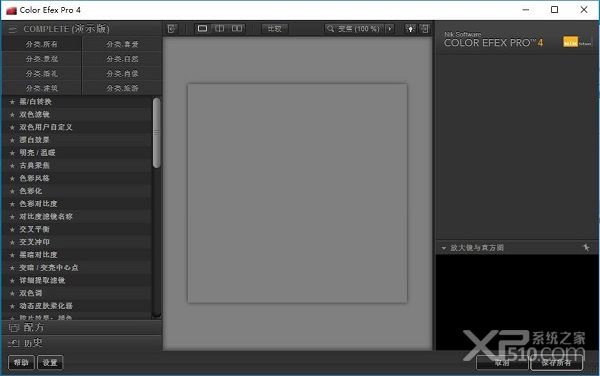Click star beside 黑暗对比度
The width and height of the screenshot is (600, 376).
tap(12, 255)
